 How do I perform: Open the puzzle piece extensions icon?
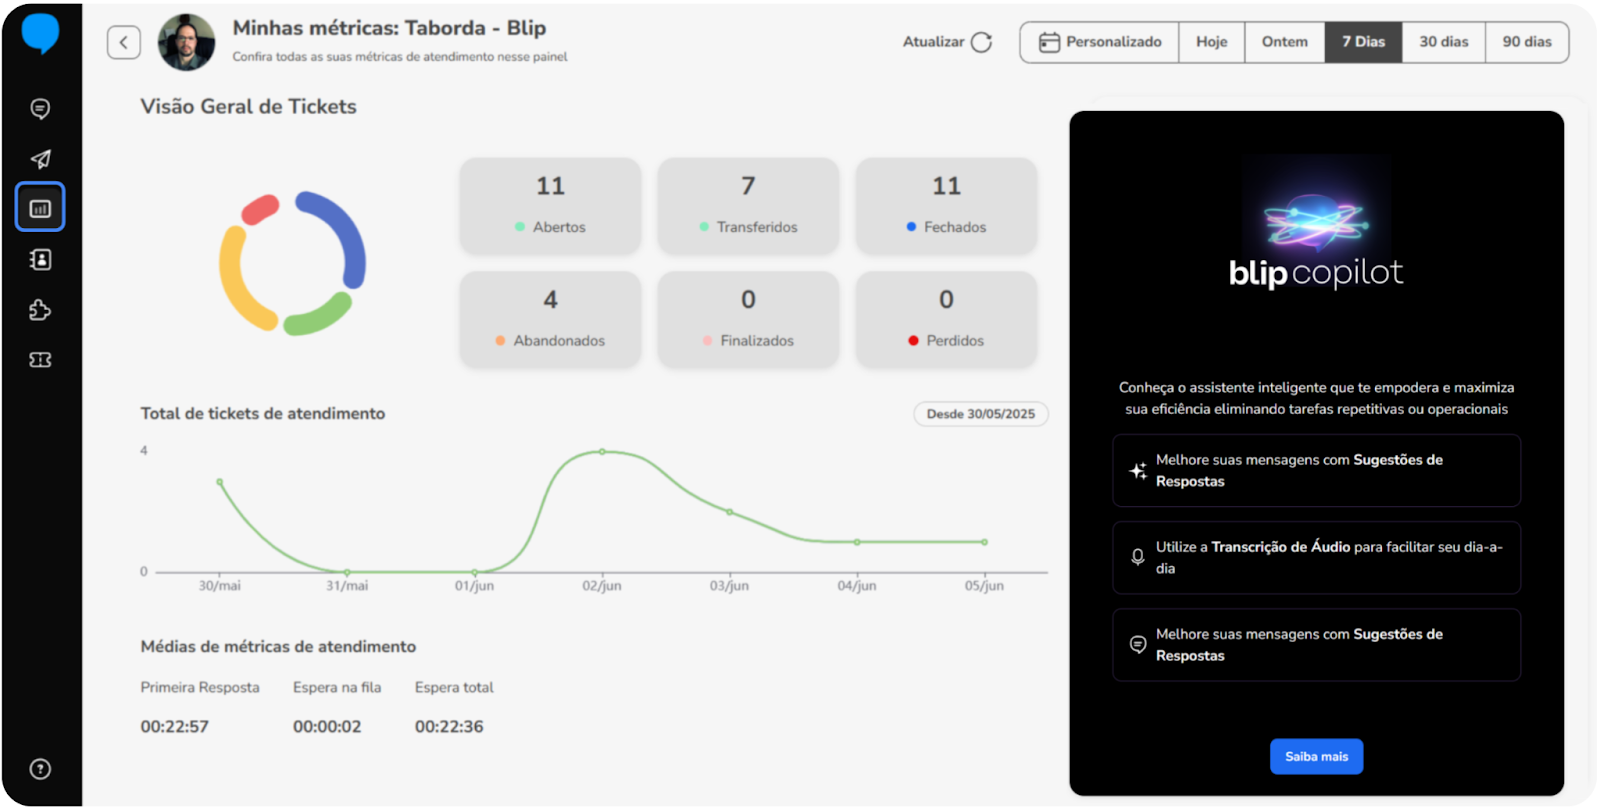[x=40, y=310]
